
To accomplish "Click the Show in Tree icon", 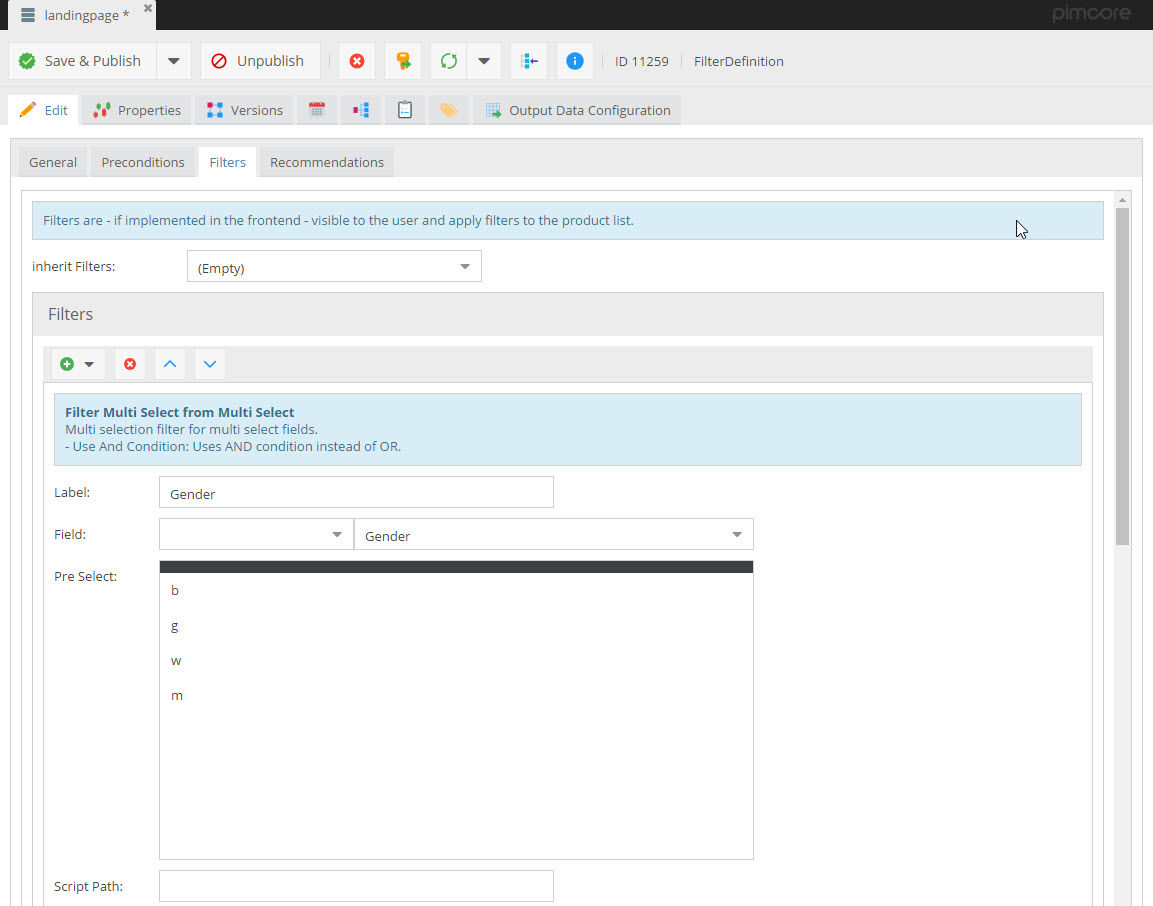I will pos(529,61).
